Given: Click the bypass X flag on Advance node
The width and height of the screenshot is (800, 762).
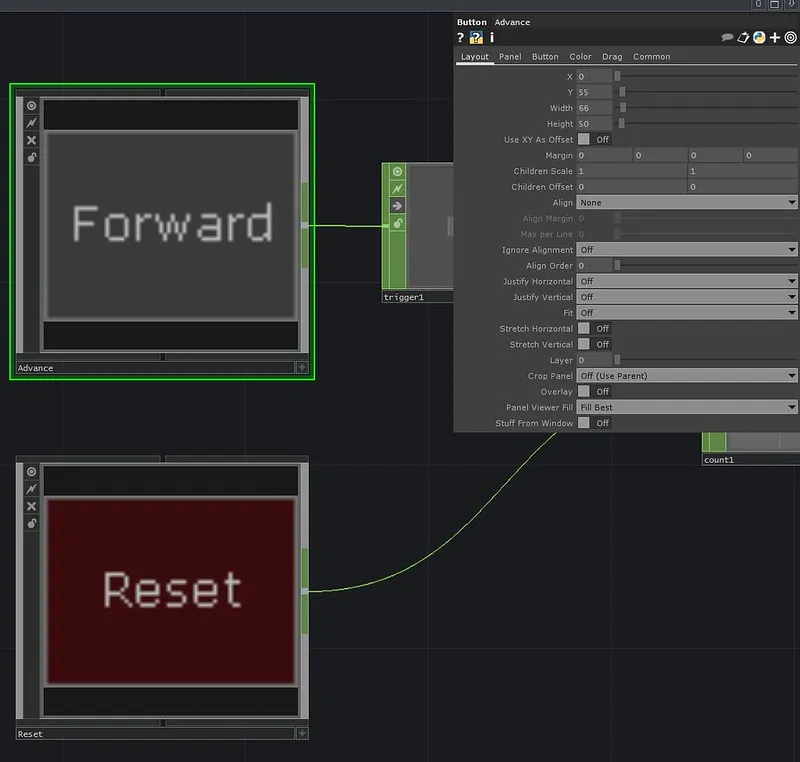Looking at the screenshot, I should coord(31,140).
